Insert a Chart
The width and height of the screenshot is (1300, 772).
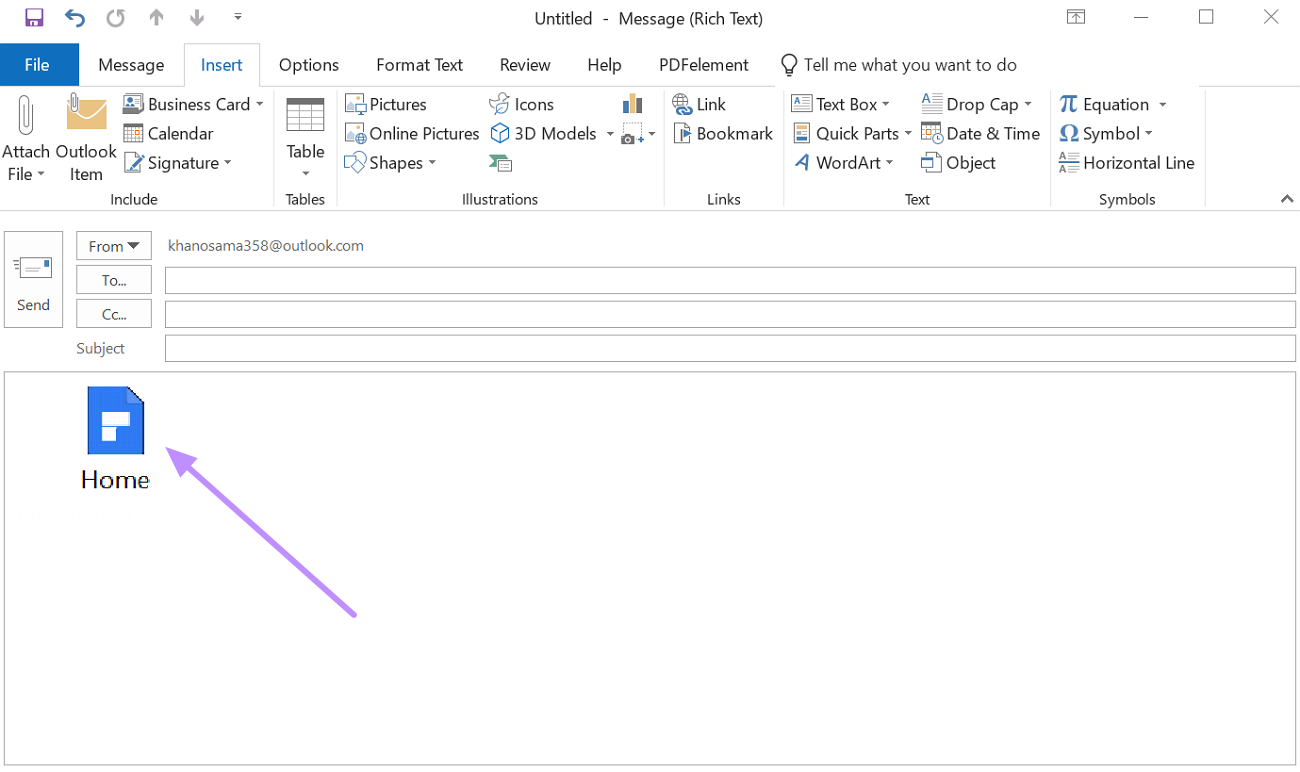point(632,104)
